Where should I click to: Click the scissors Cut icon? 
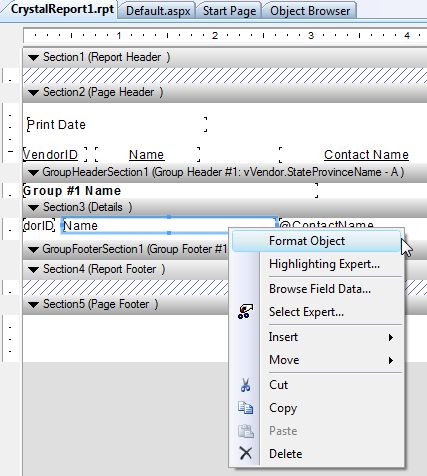pos(245,385)
